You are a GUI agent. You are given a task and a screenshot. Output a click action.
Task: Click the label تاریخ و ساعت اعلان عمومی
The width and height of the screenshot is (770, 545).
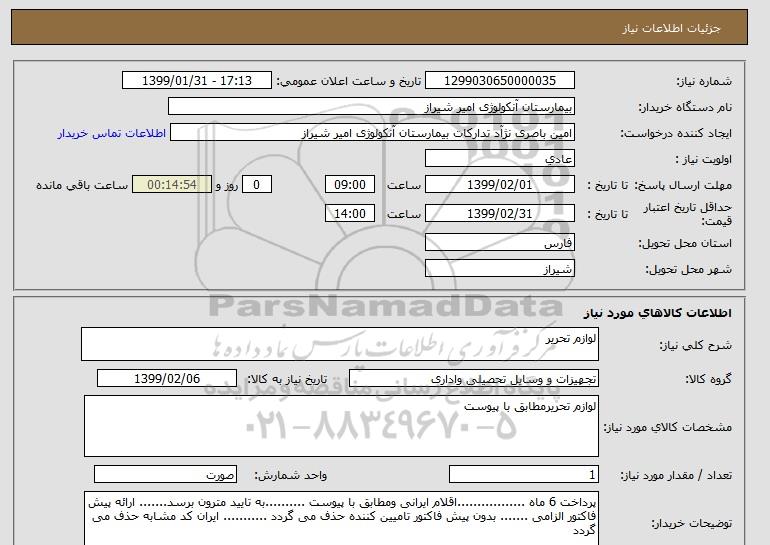(349, 81)
